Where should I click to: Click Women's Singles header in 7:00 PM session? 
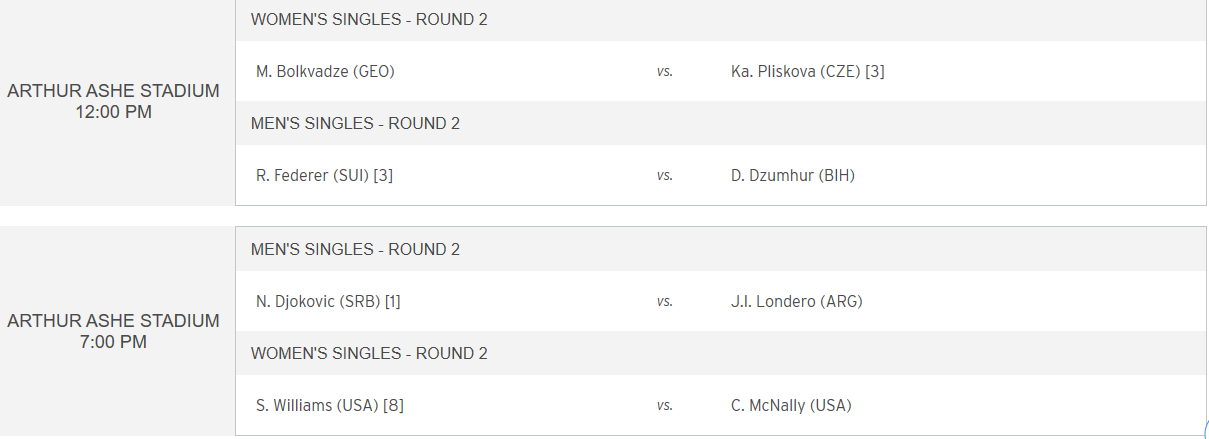tap(369, 353)
